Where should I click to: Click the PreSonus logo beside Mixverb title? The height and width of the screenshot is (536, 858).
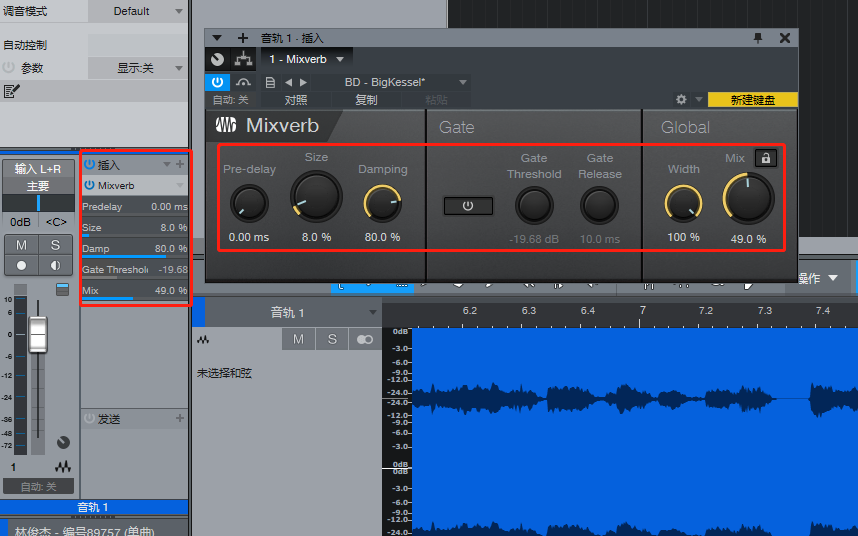(225, 125)
